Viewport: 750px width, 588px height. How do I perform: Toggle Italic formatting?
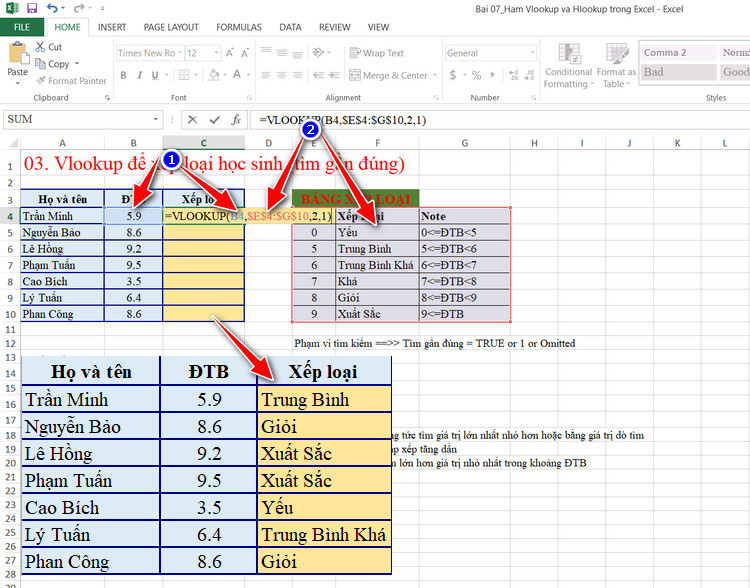(x=140, y=75)
